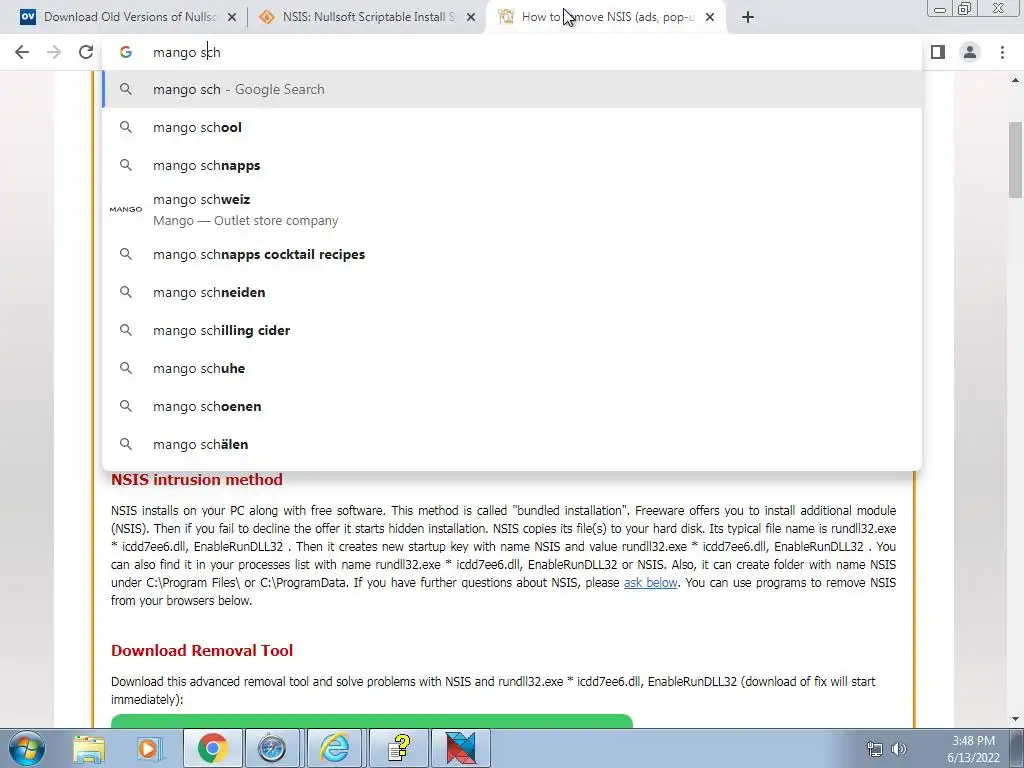Select the 'mango school' suggestion

[512, 127]
